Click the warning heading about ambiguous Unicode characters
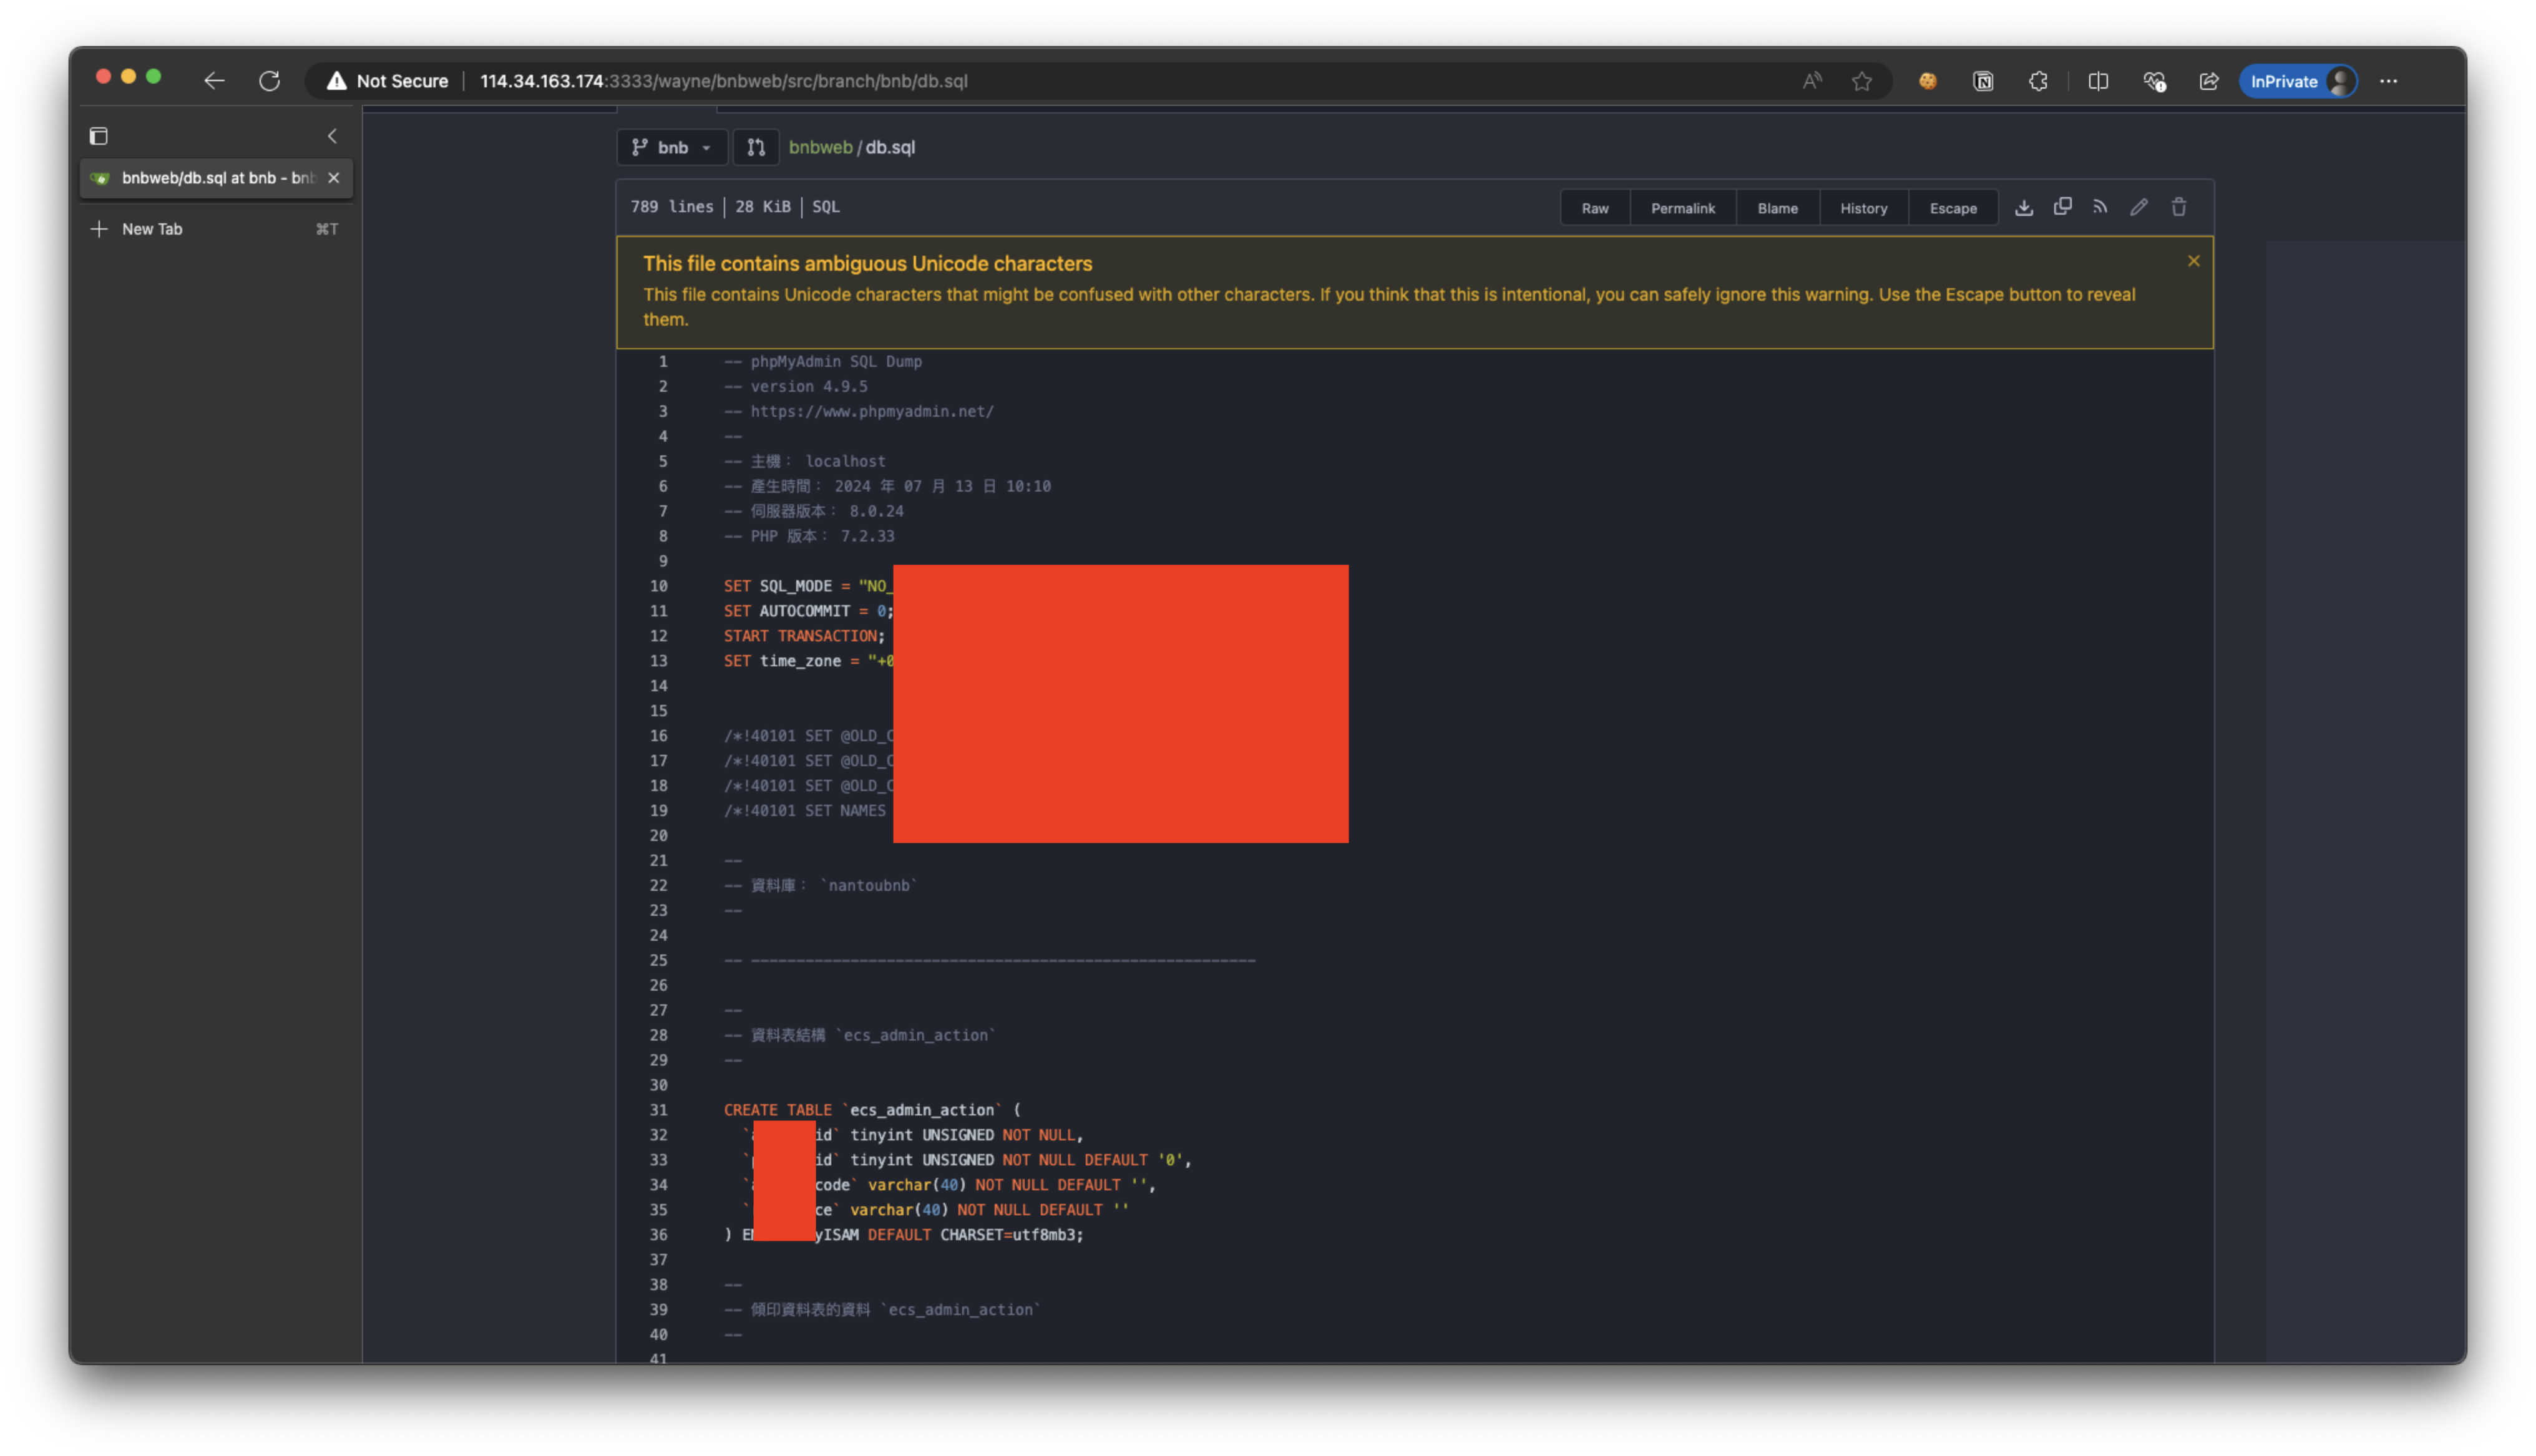2536x1456 pixels. 867,263
